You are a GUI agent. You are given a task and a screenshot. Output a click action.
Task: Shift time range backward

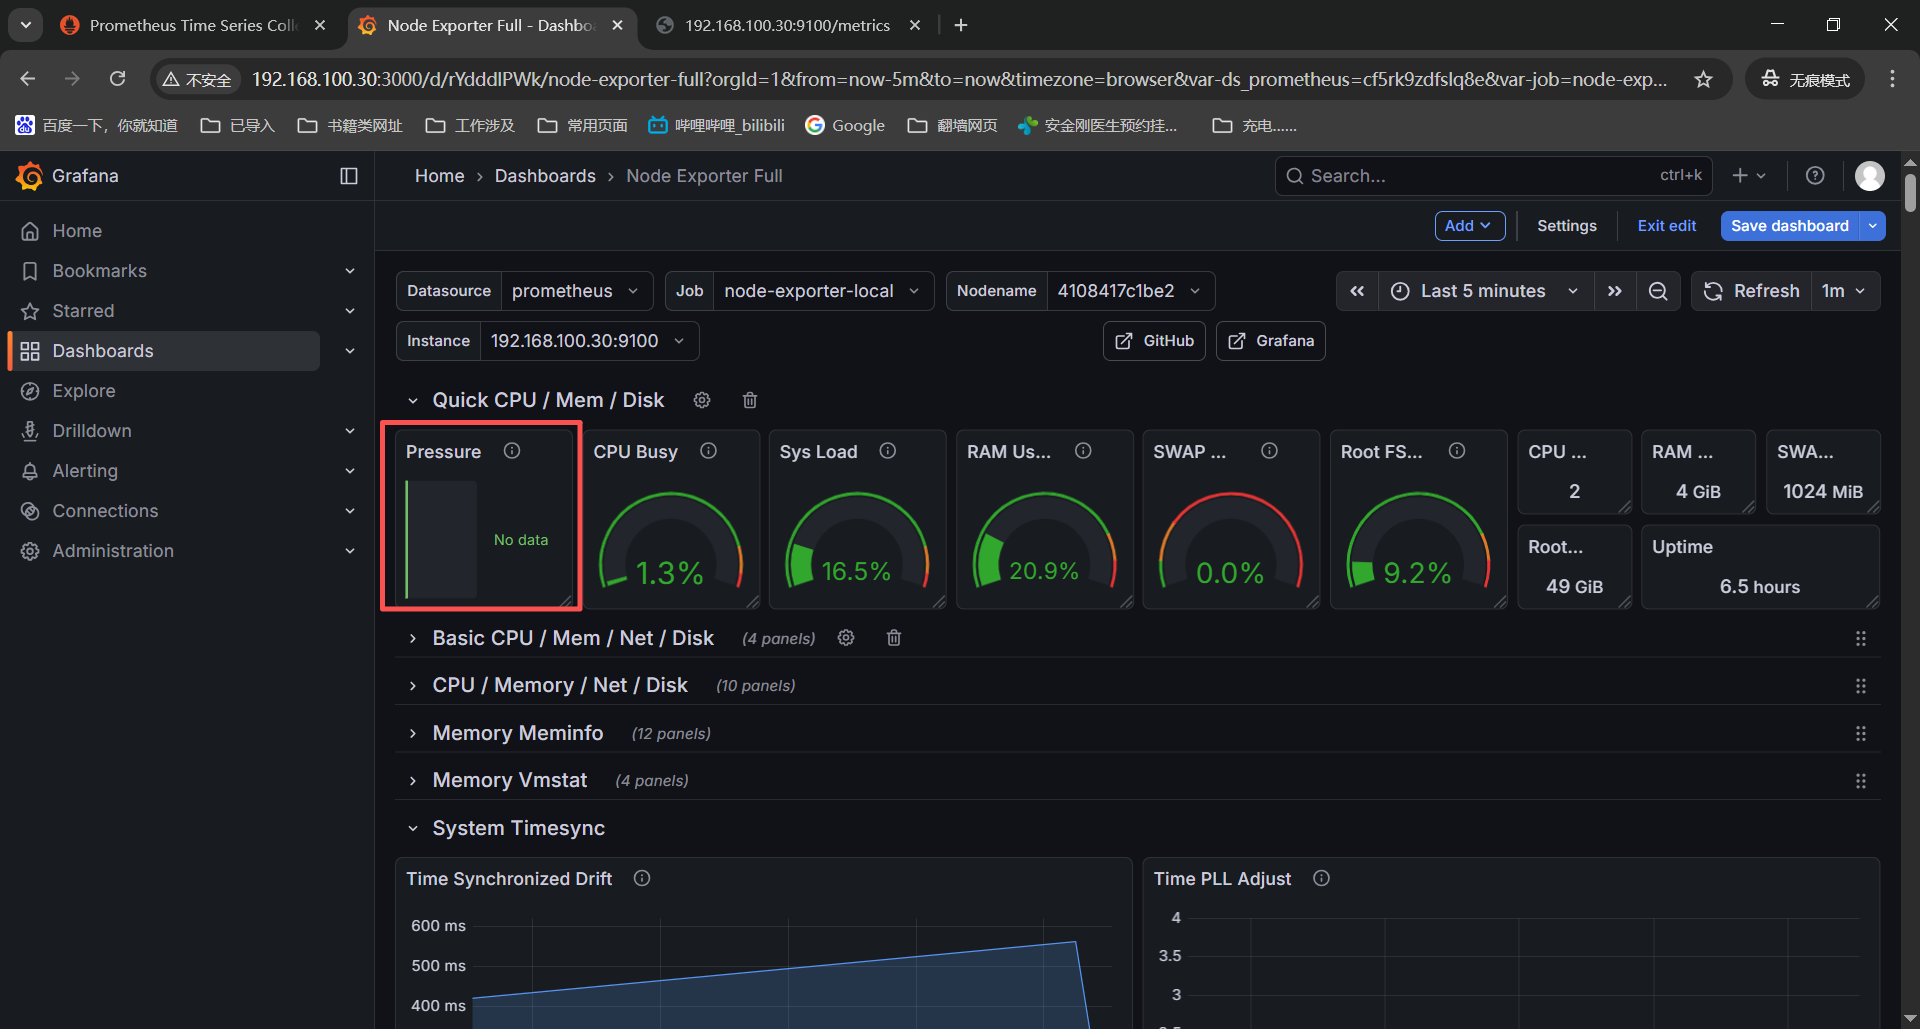tap(1357, 291)
